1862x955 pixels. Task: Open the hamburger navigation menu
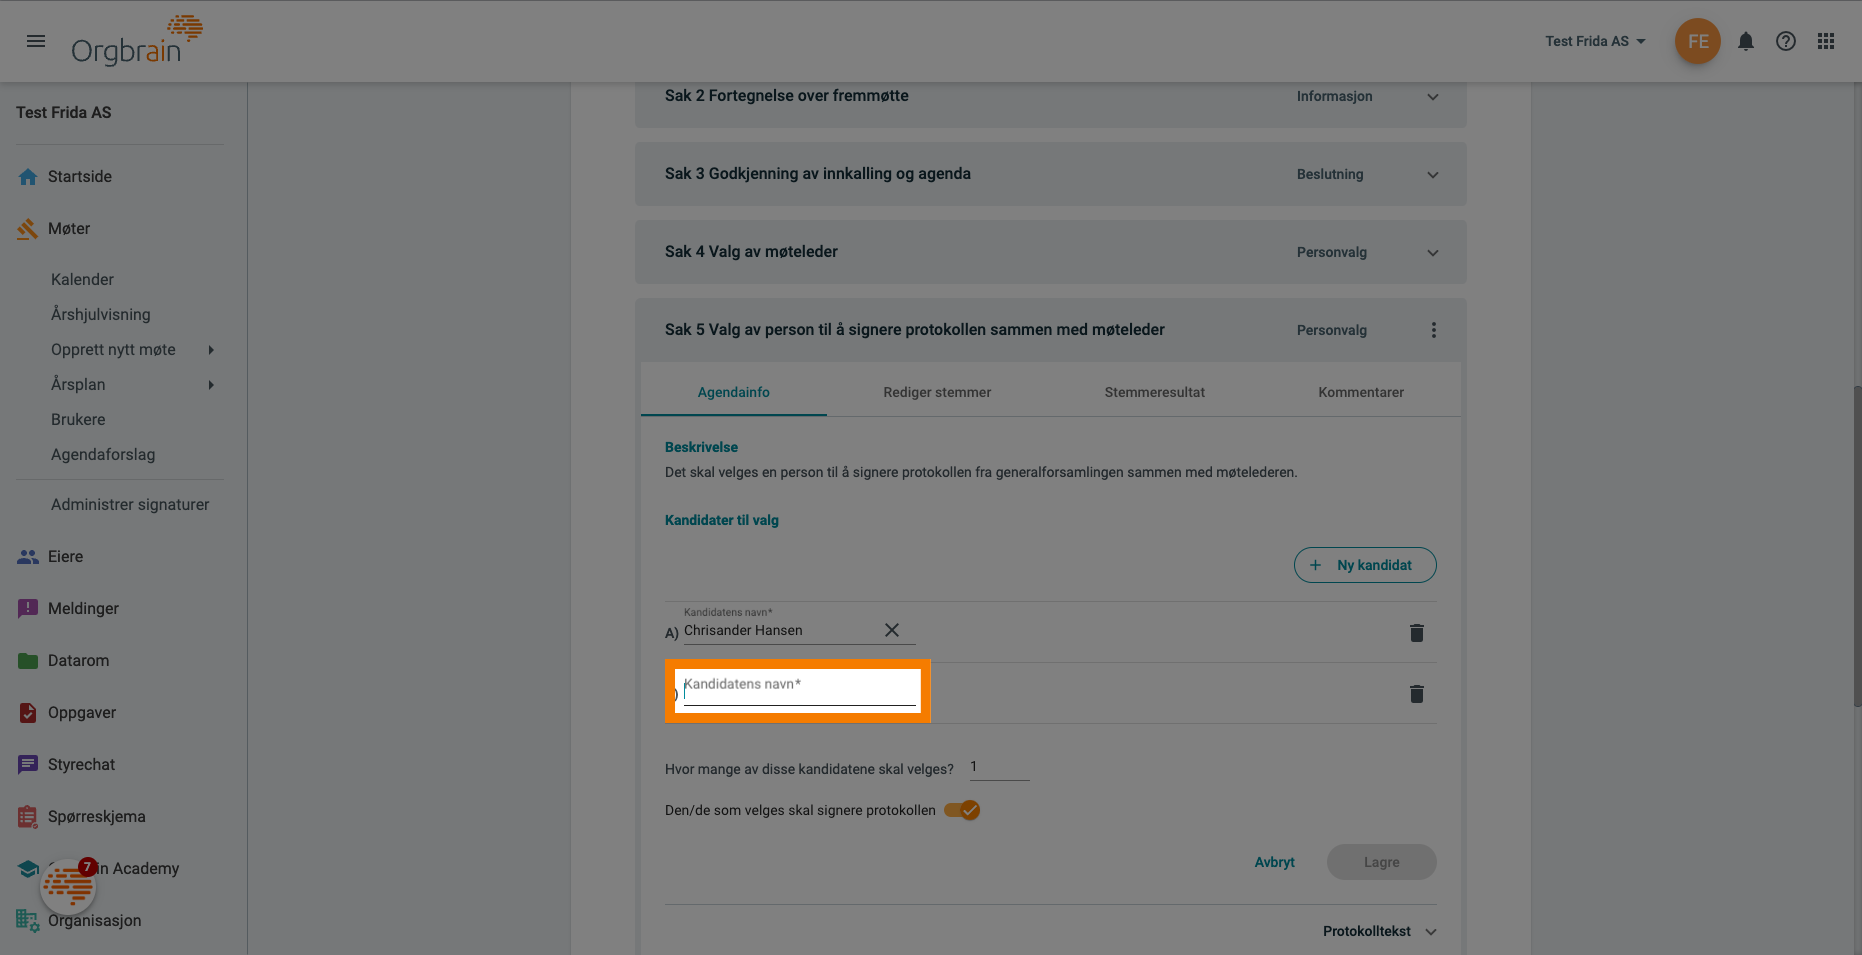[x=36, y=41]
